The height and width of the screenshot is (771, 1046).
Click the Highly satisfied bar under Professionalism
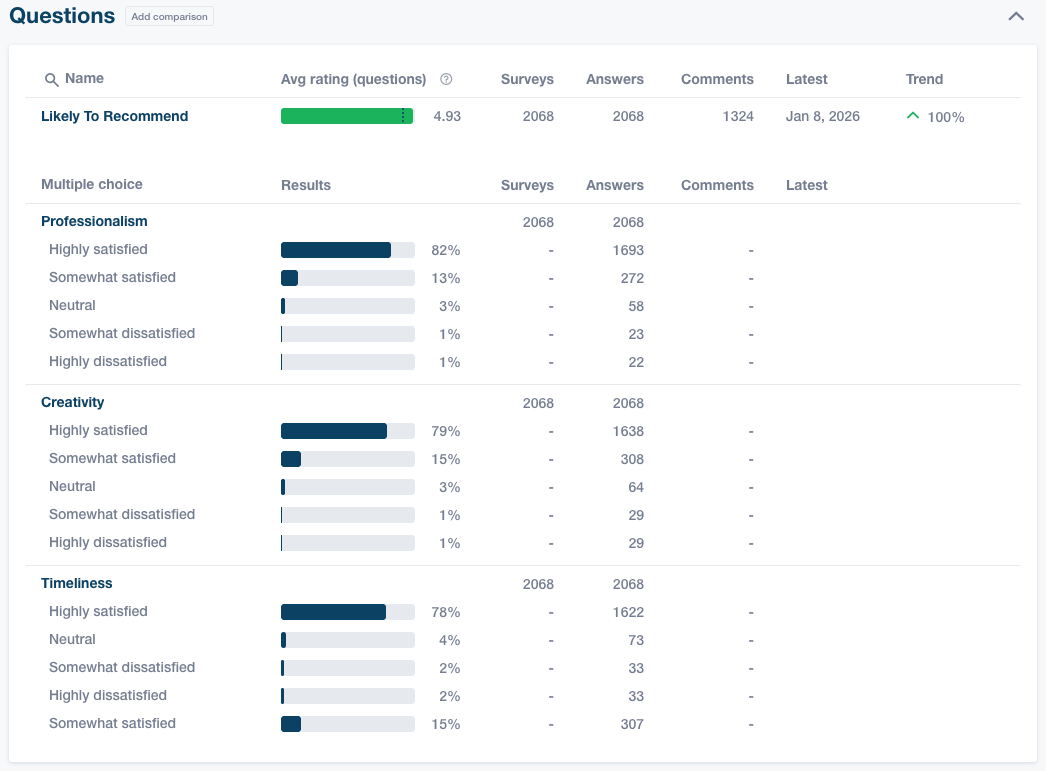point(336,249)
